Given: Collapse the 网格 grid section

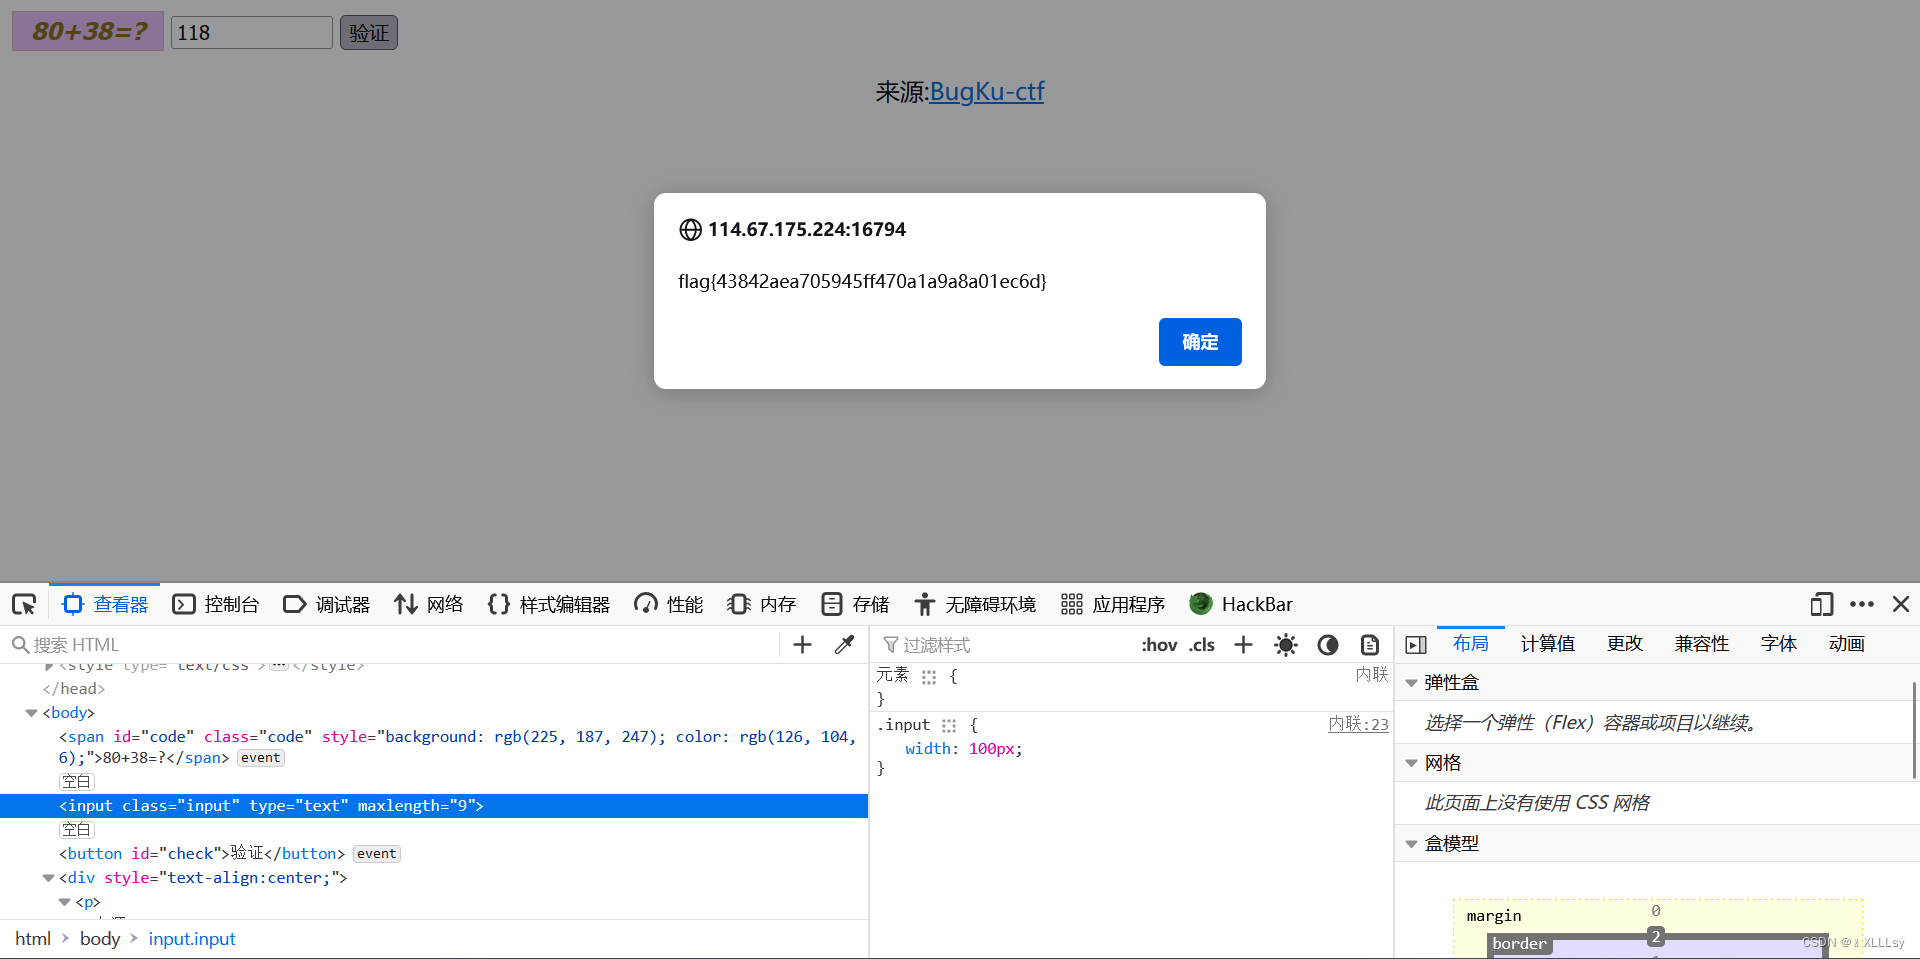Looking at the screenshot, I should click(1411, 763).
